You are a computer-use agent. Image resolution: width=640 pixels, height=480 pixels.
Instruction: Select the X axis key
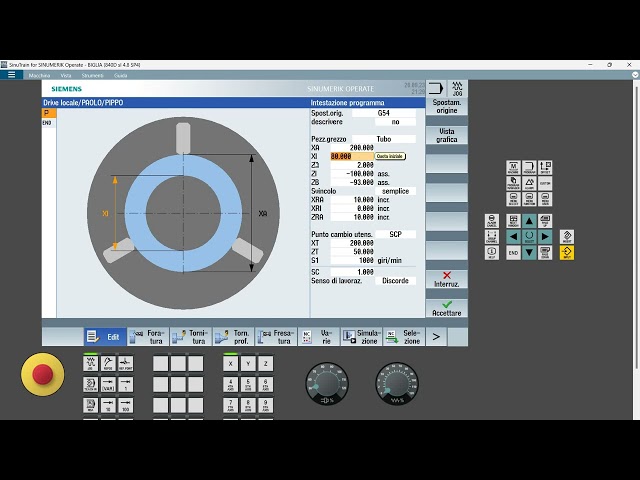click(x=231, y=363)
